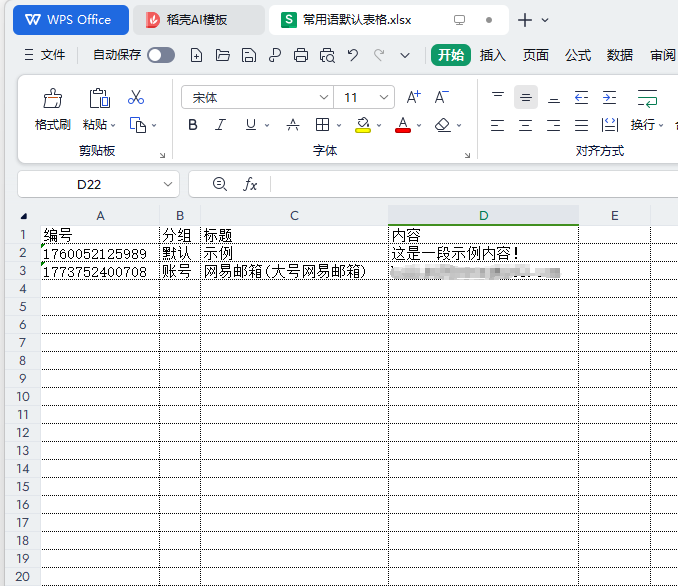Click the Redo arrow icon

pos(379,55)
